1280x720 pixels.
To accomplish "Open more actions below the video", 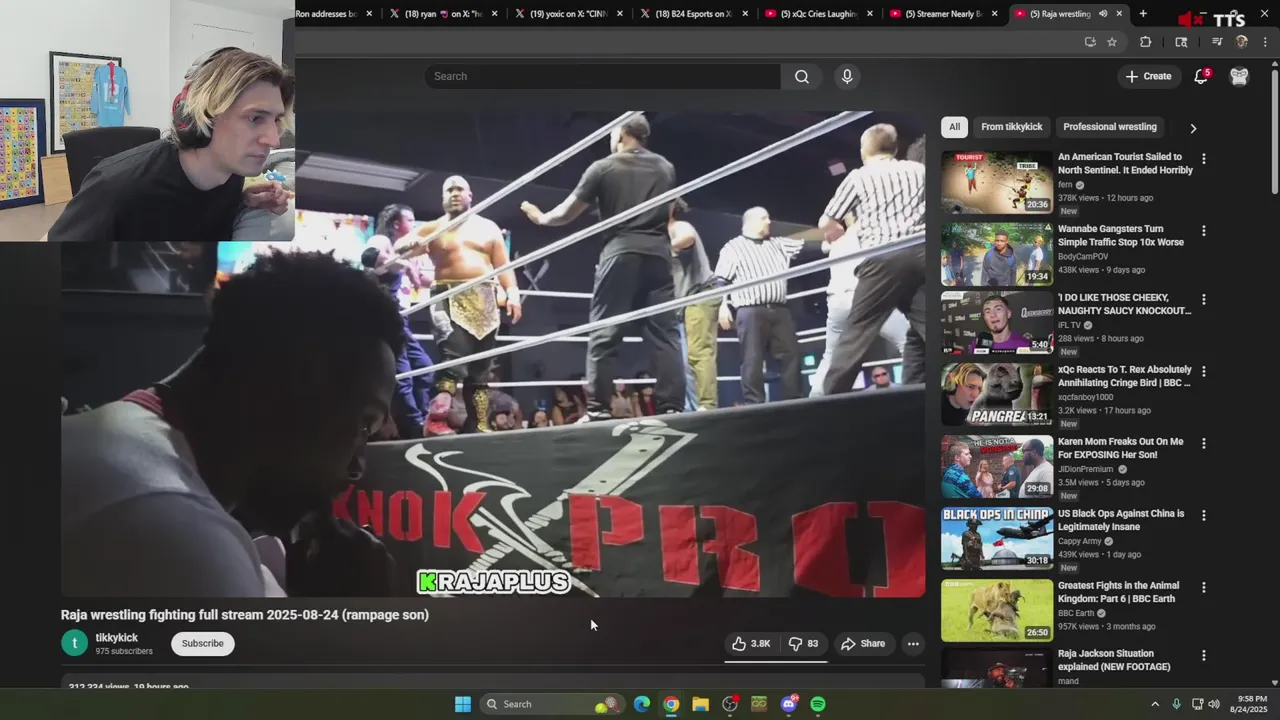I will (913, 644).
